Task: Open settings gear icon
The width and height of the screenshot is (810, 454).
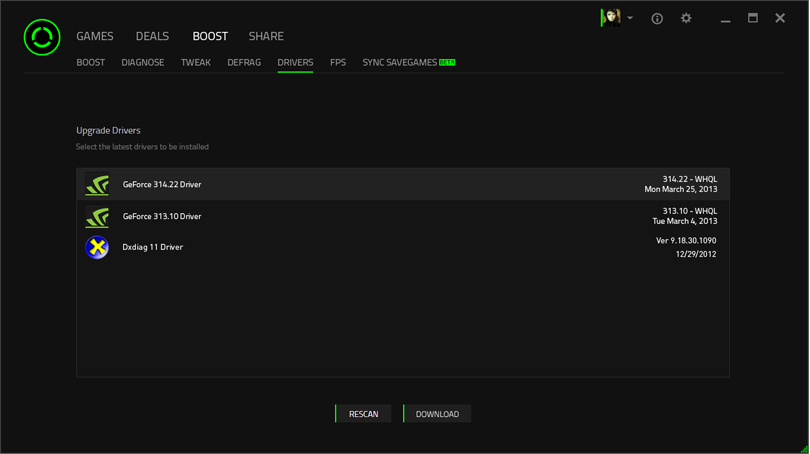Action: (686, 19)
